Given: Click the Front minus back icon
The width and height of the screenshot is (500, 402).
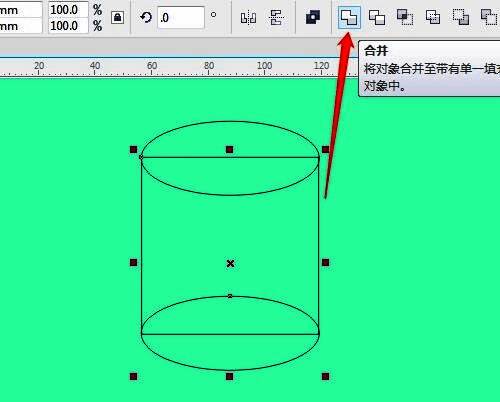Looking at the screenshot, I should pyautogui.click(x=461, y=17).
